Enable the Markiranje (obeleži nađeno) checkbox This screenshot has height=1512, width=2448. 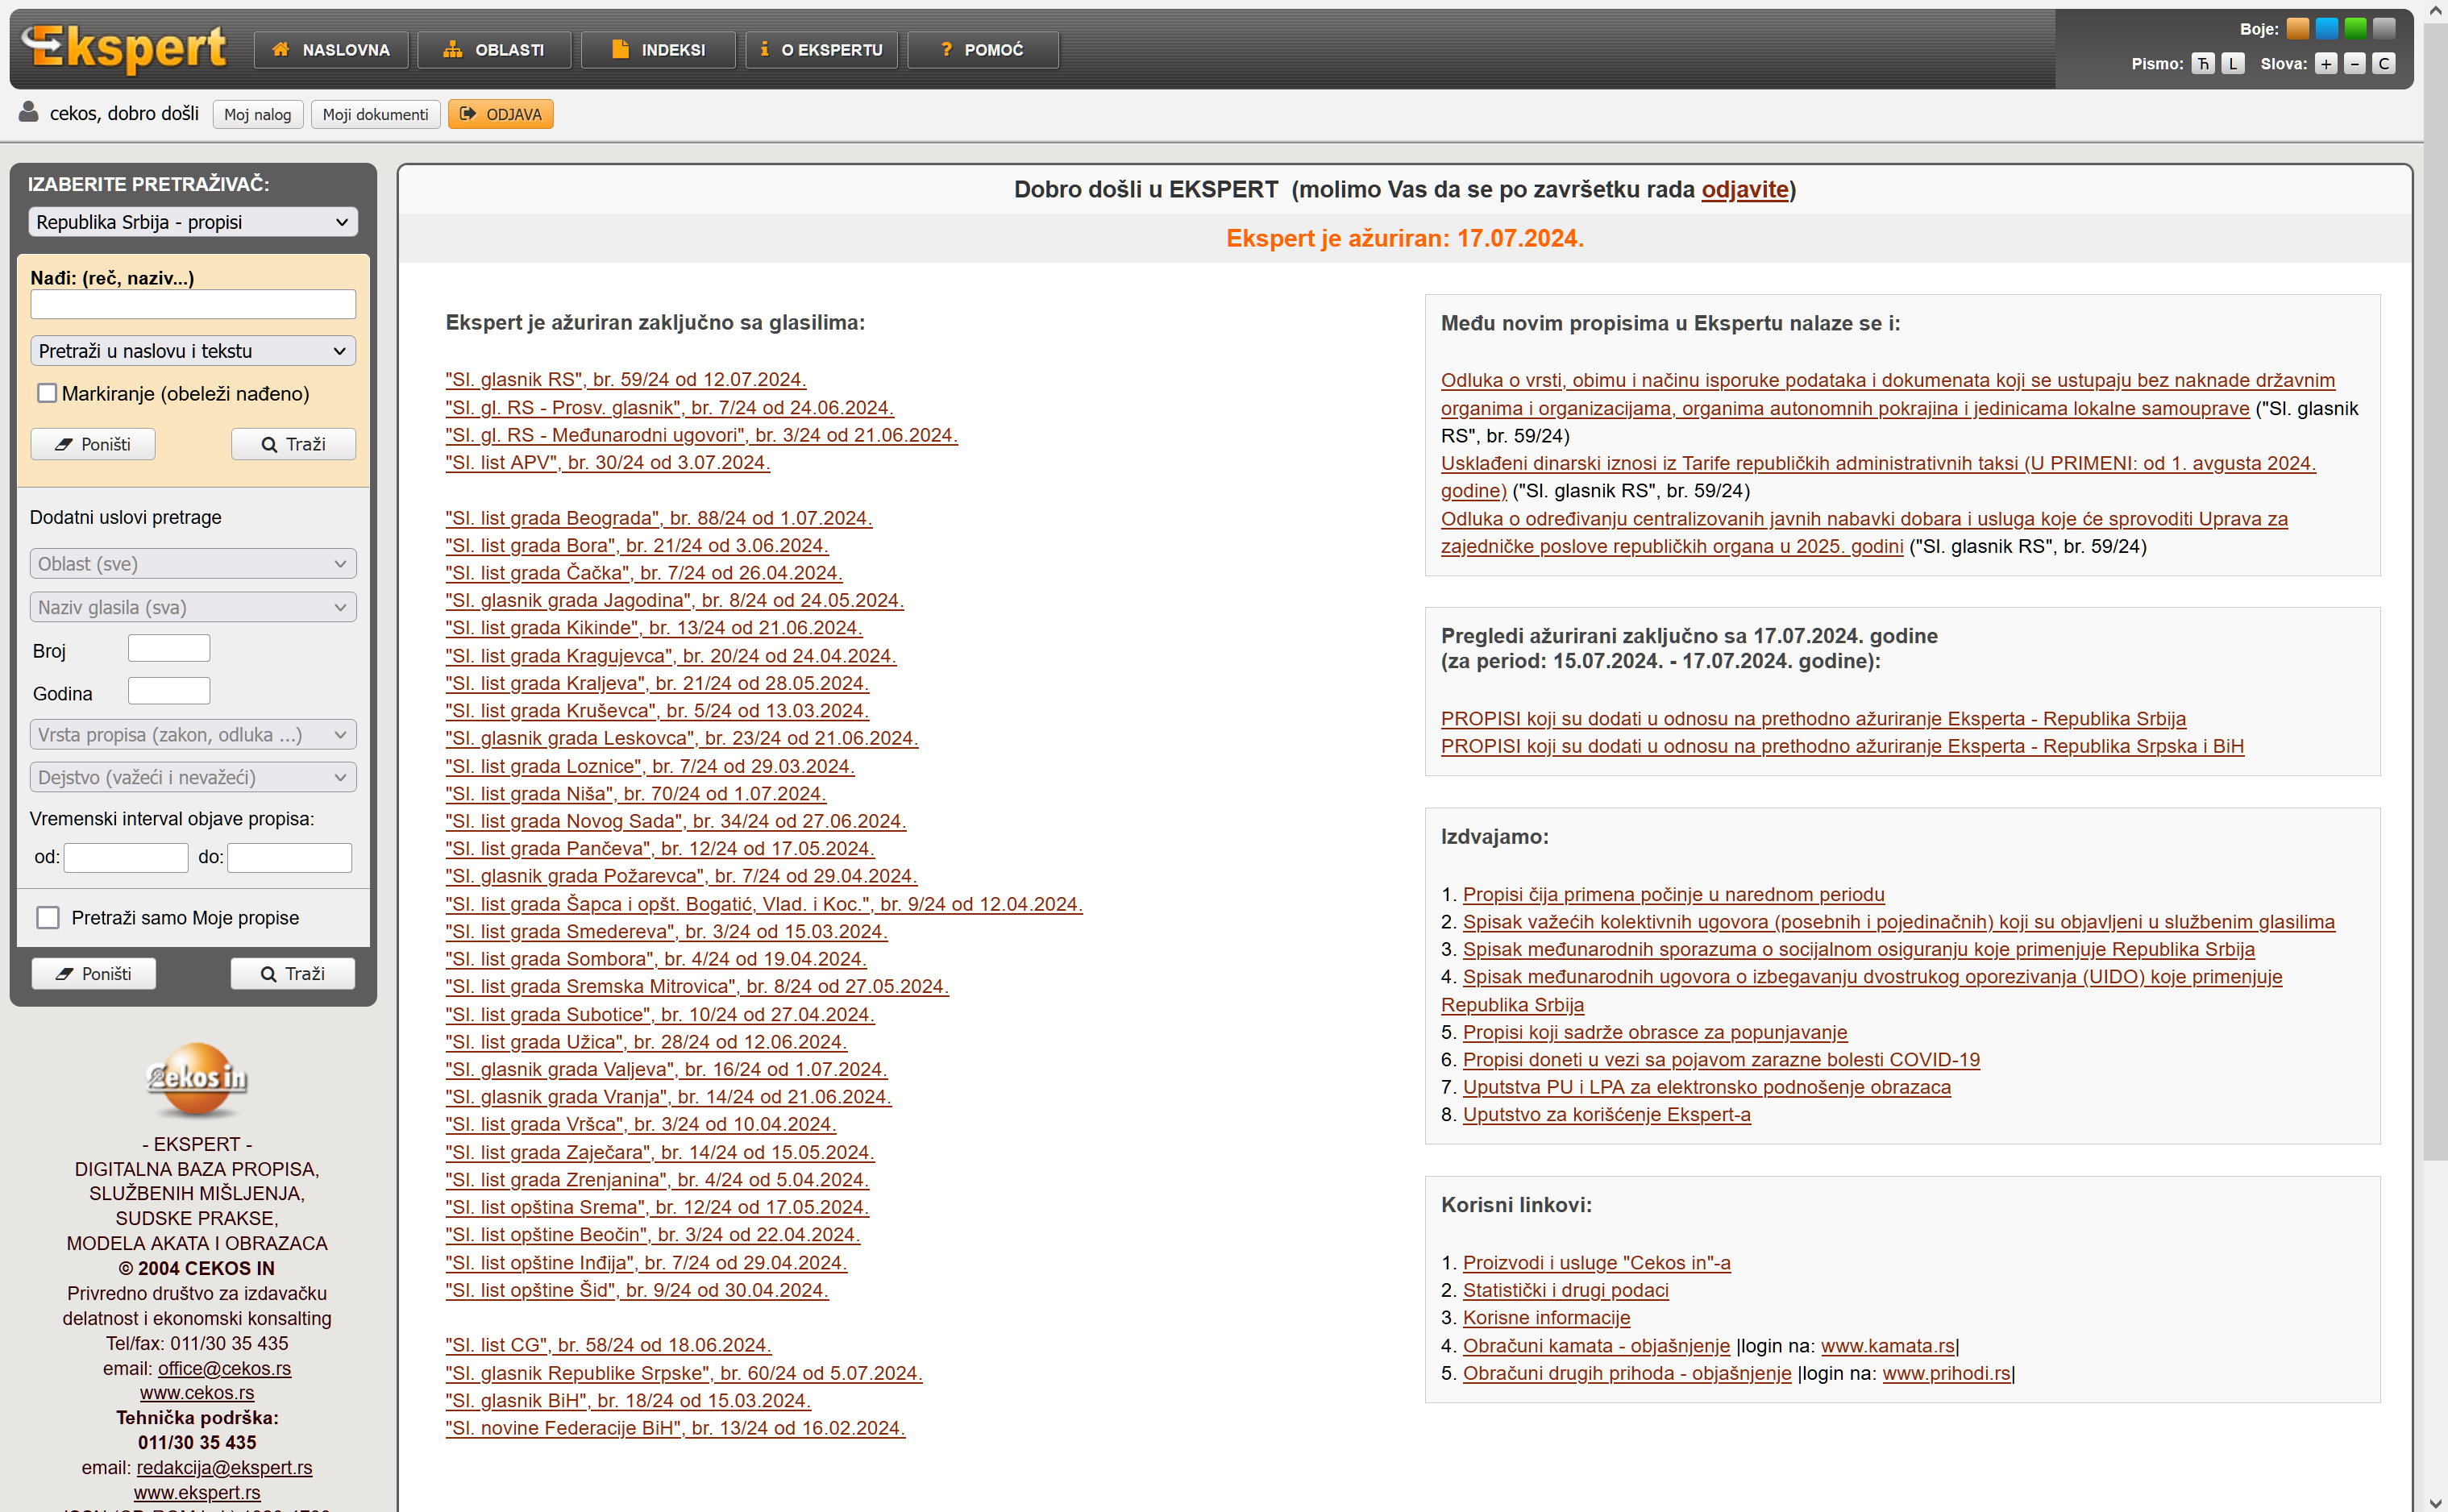pyautogui.click(x=47, y=393)
